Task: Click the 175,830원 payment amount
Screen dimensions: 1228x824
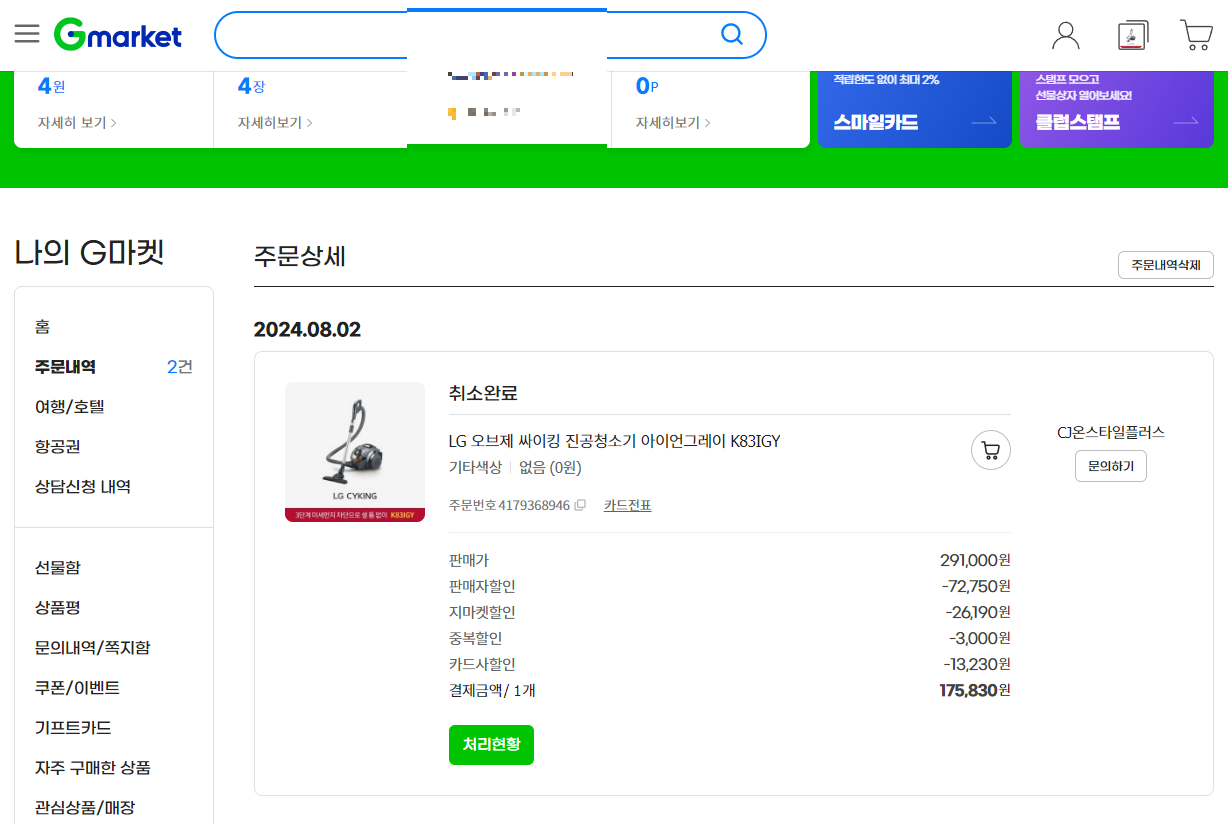Action: pyautogui.click(x=975, y=690)
